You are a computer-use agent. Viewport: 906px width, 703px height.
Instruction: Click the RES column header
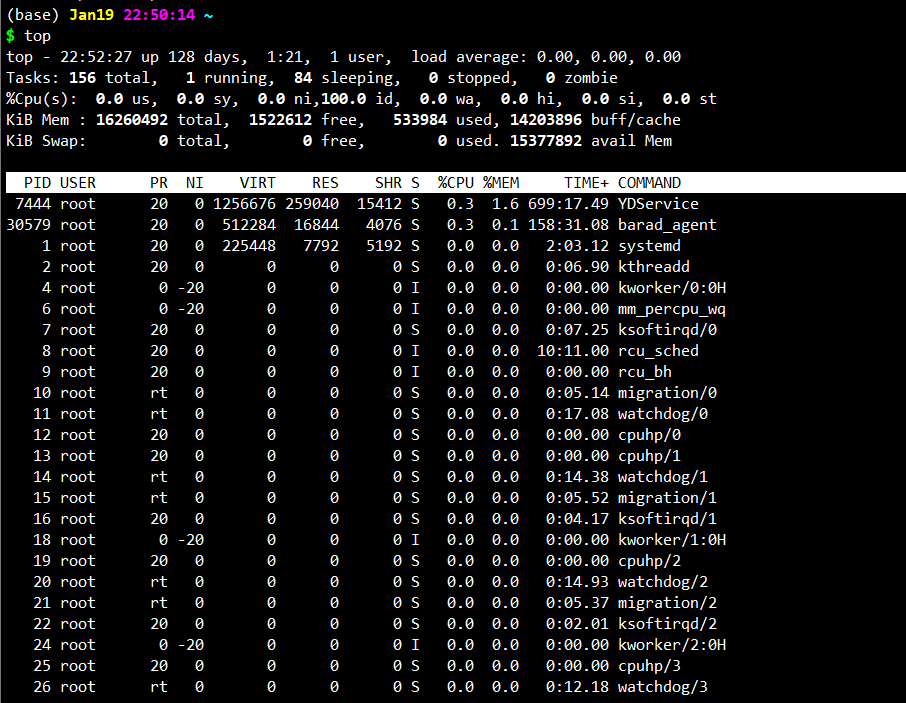tap(325, 183)
